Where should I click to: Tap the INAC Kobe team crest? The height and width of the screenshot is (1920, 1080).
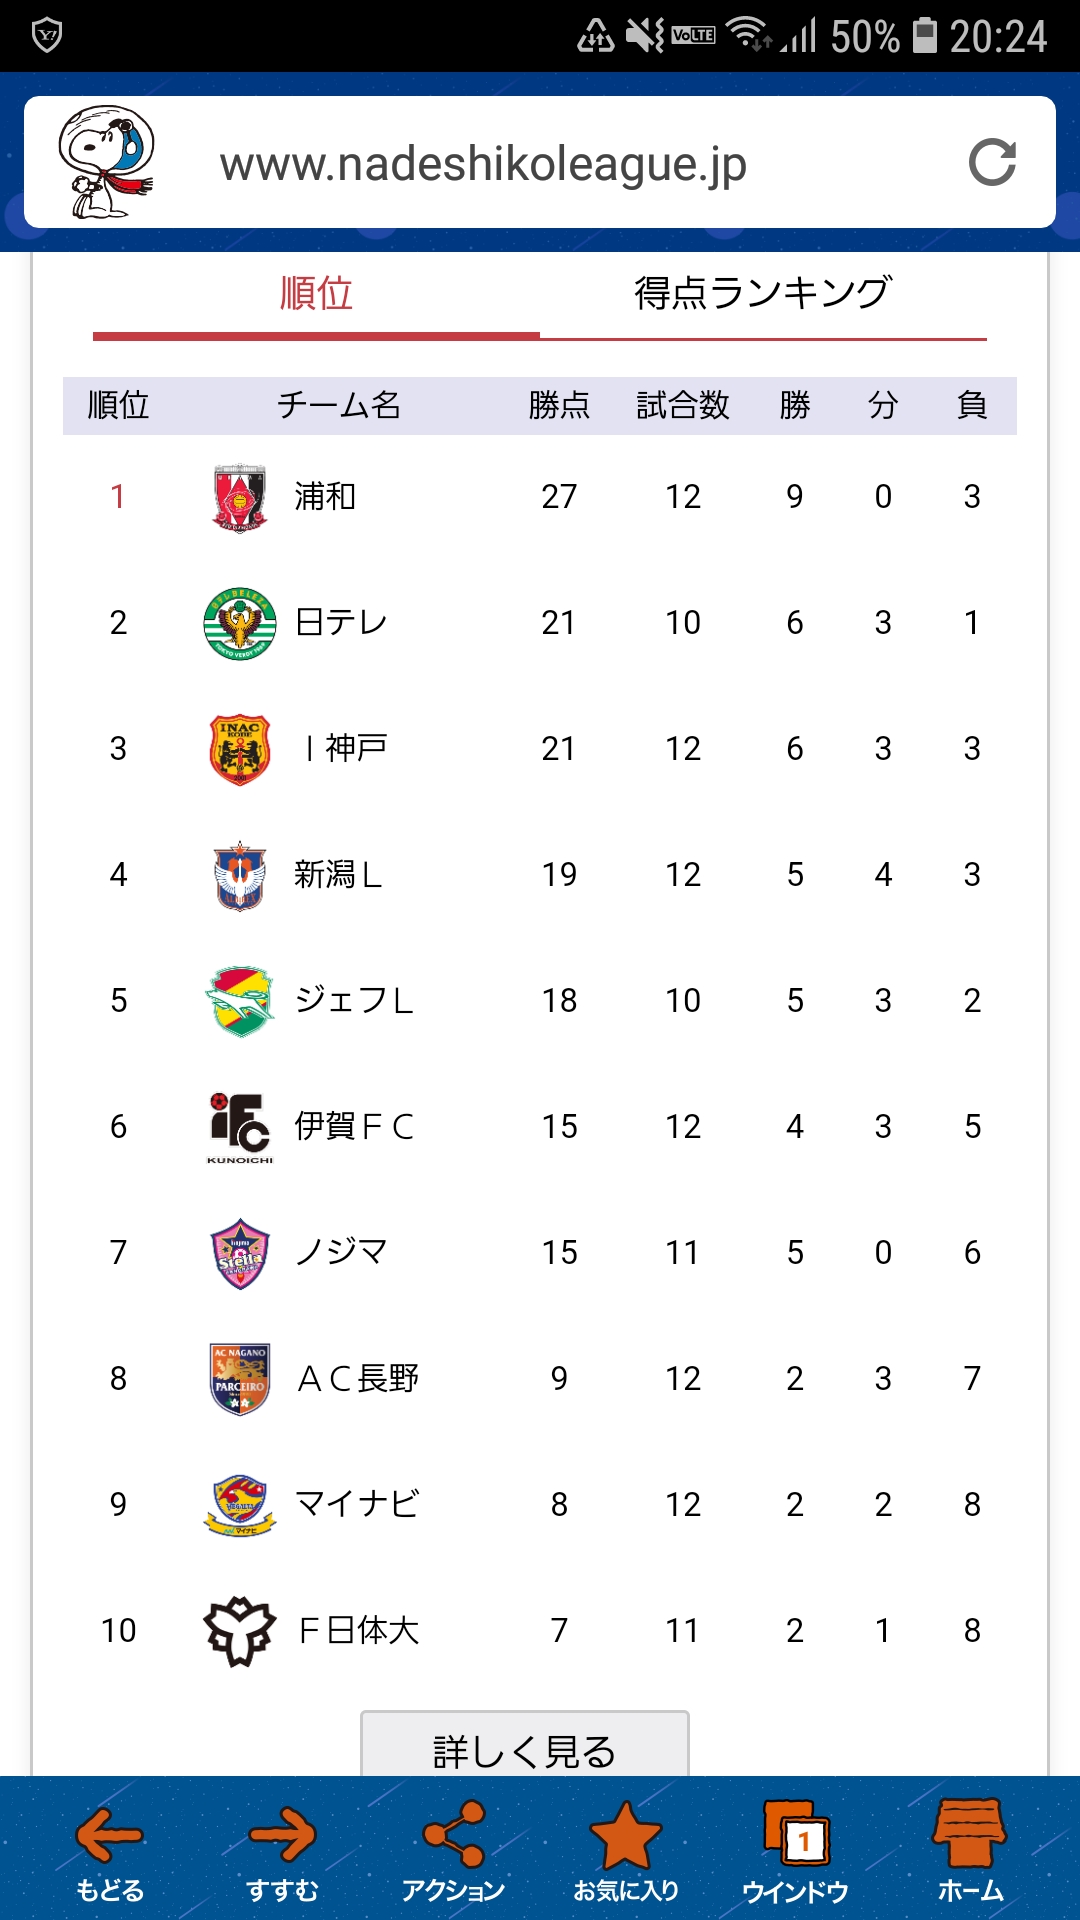click(240, 749)
